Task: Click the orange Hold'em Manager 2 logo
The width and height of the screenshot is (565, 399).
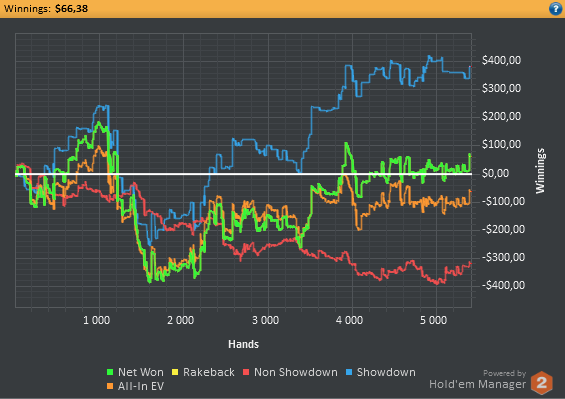Action: tap(542, 382)
